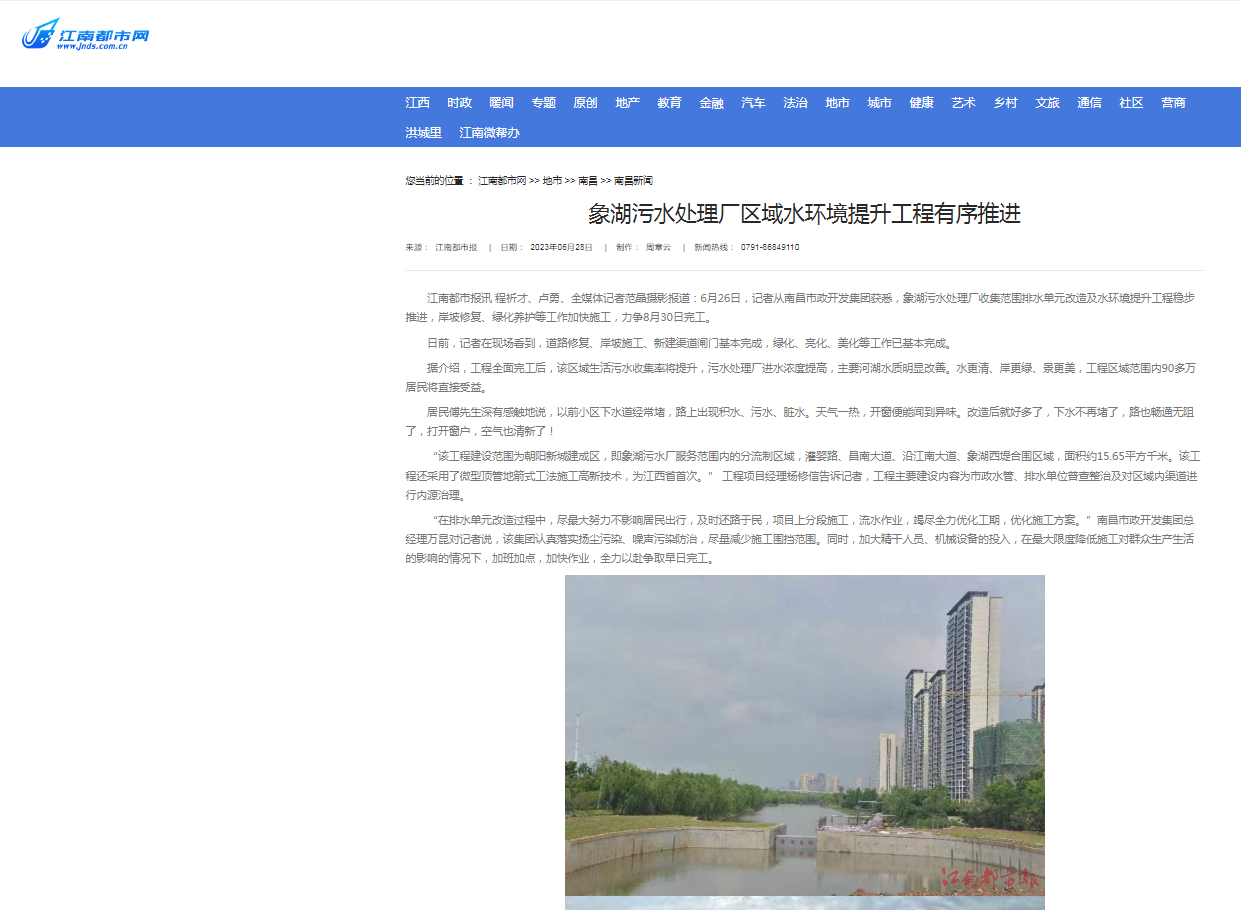Screen dimensions: 1241x910
Task: Open the 专题 channel
Action: (543, 103)
